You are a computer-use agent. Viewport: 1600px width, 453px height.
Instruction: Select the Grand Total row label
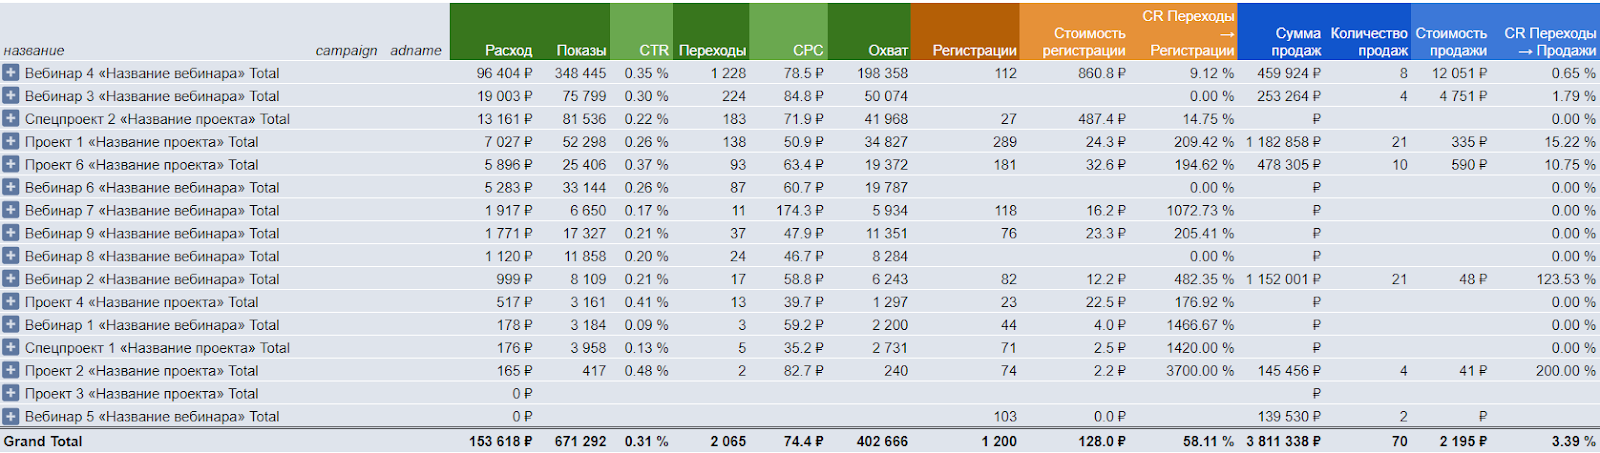(x=43, y=441)
